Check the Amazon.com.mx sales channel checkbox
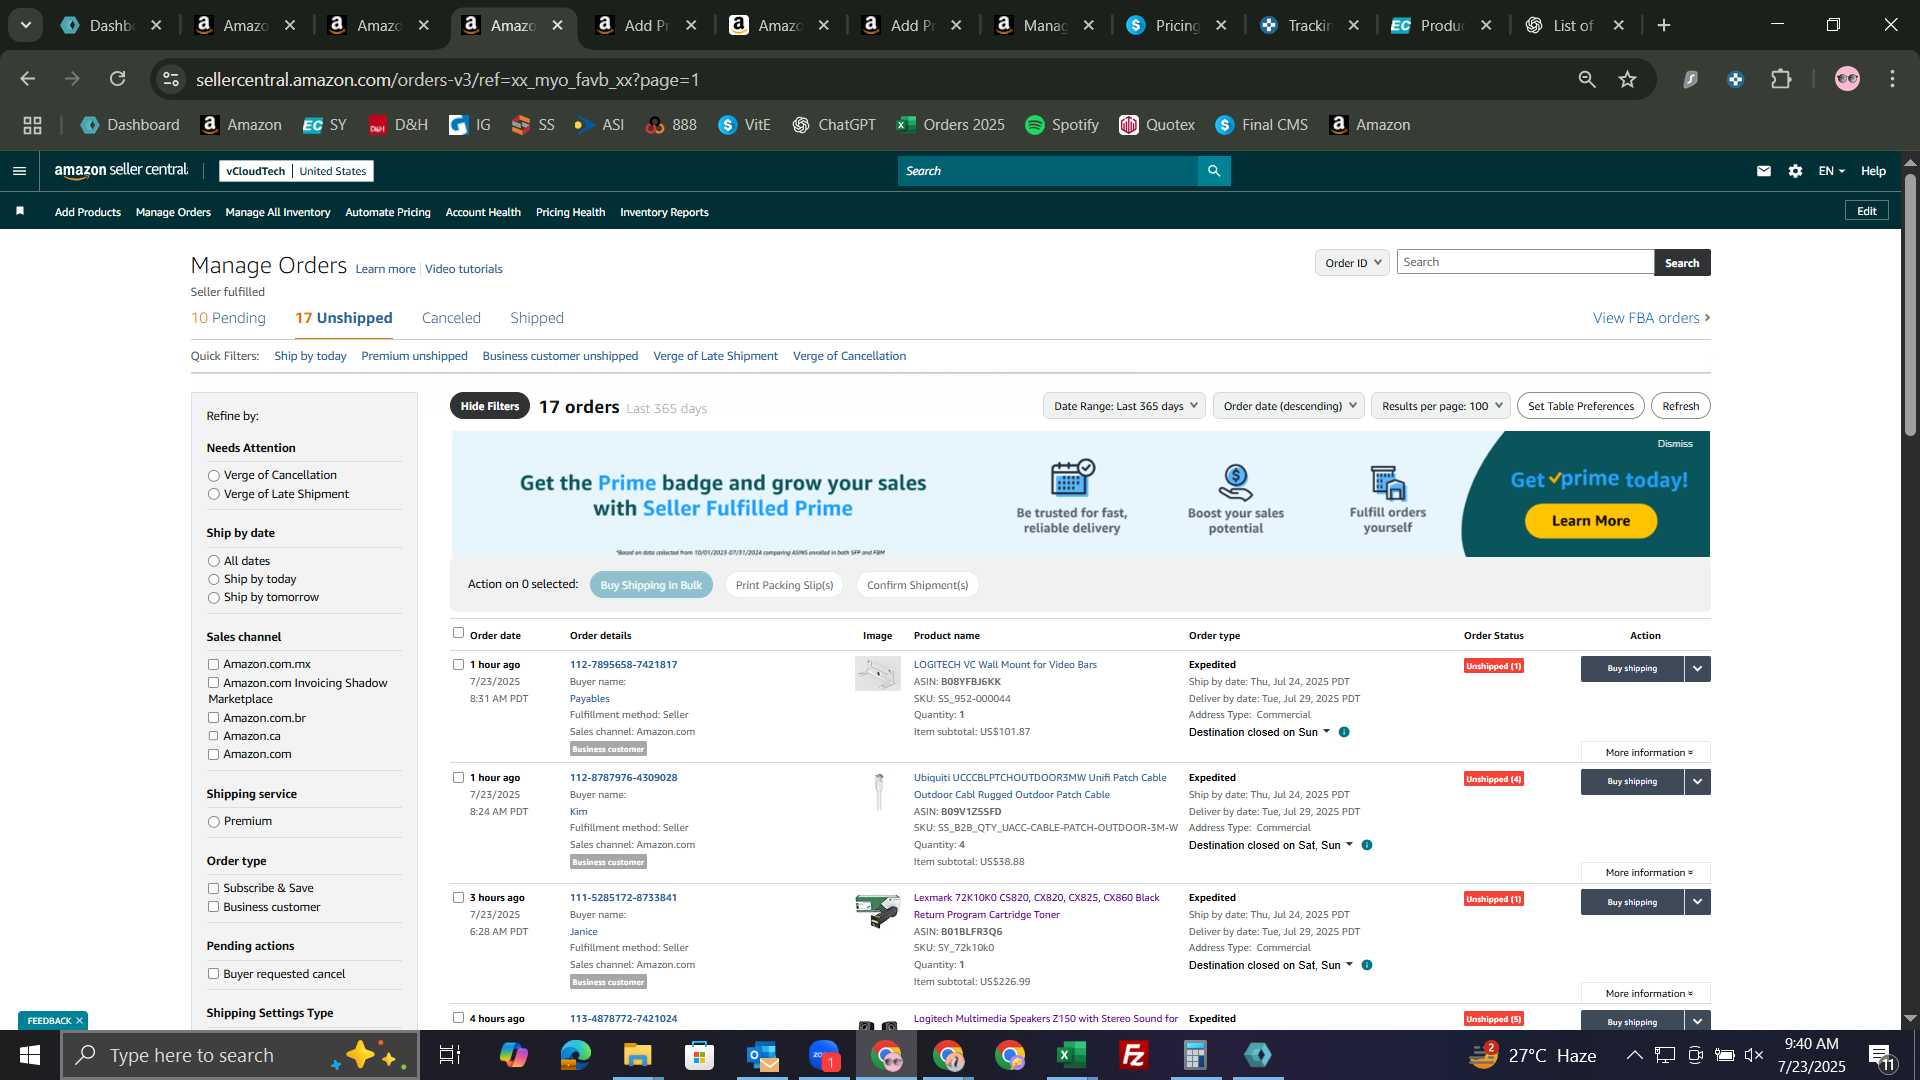The image size is (1920, 1080). [213, 664]
